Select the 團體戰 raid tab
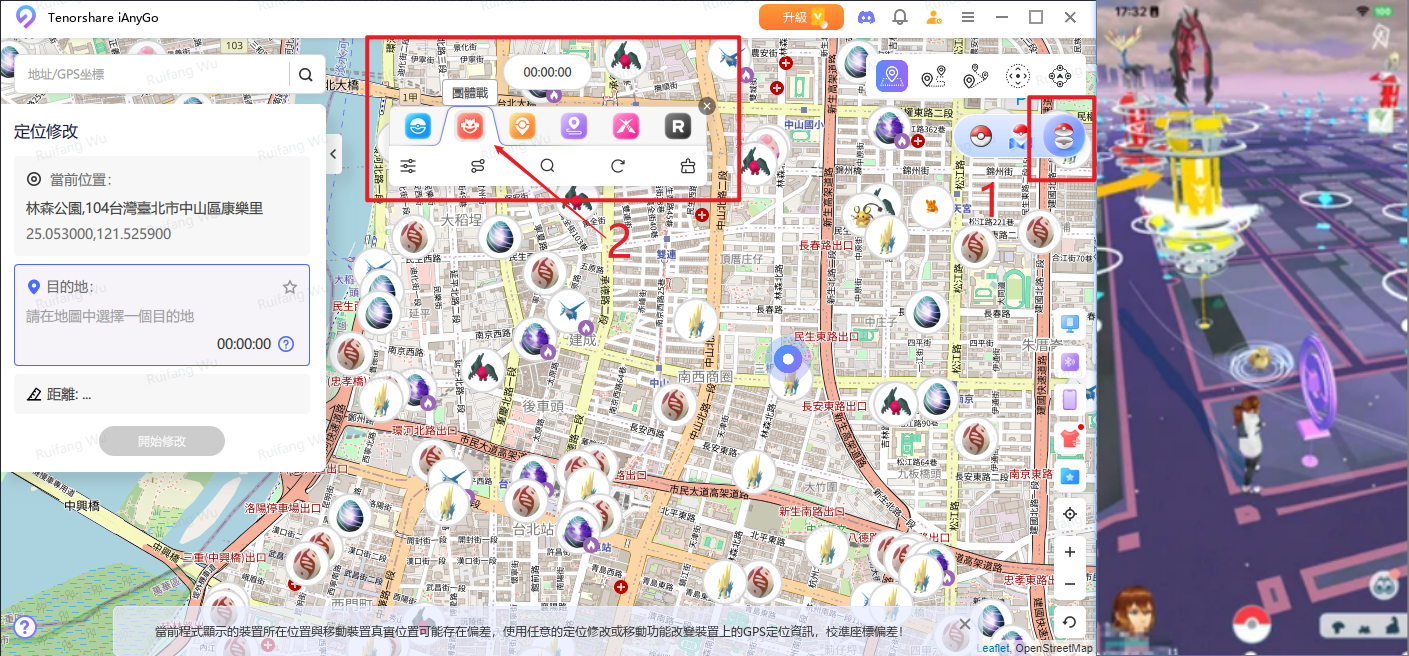Screen dimensions: 1409x656 click(469, 126)
